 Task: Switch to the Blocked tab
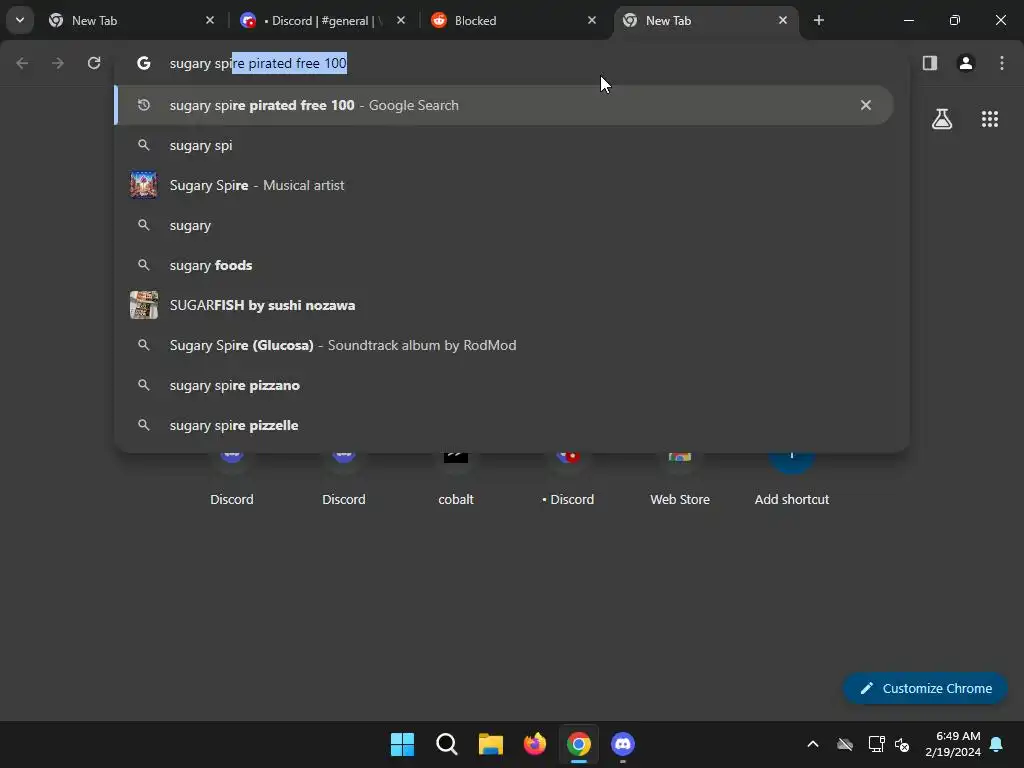coord(513,20)
